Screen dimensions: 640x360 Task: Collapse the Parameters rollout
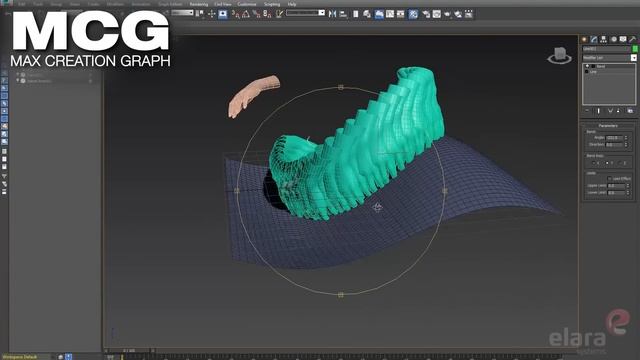click(x=608, y=126)
